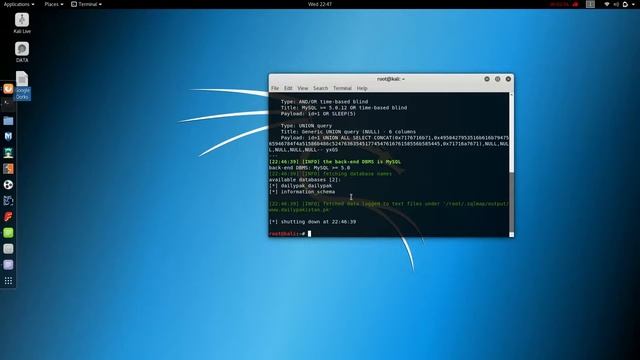Screen dimensions: 640x360
Task: Expand the system menu arrow at top right
Action: pos(633,4)
